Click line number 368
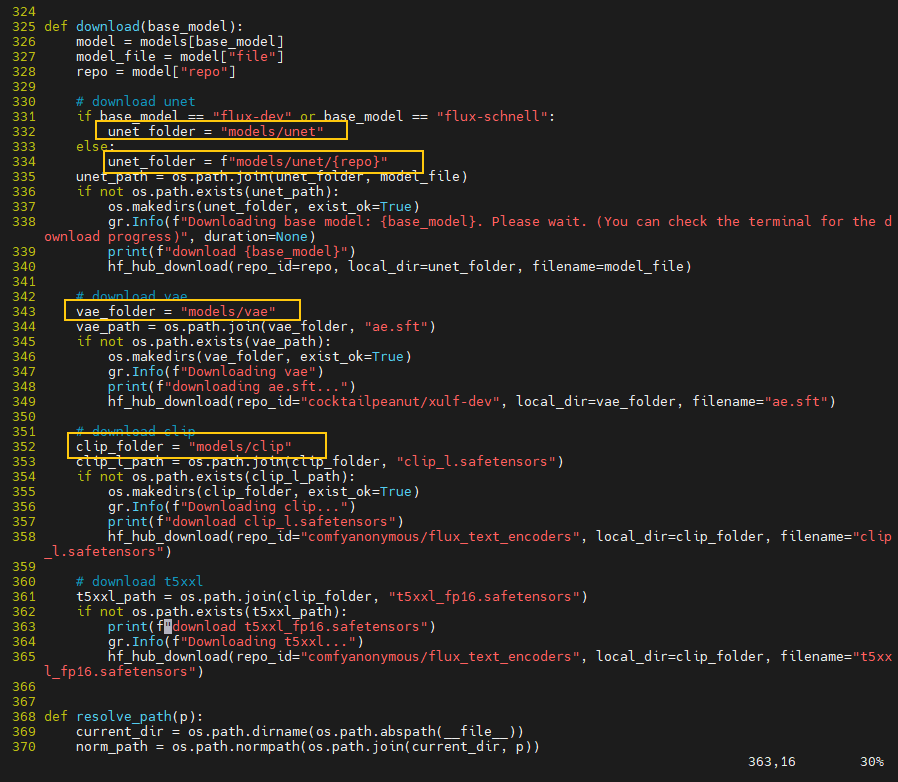The image size is (898, 782). [x=24, y=717]
